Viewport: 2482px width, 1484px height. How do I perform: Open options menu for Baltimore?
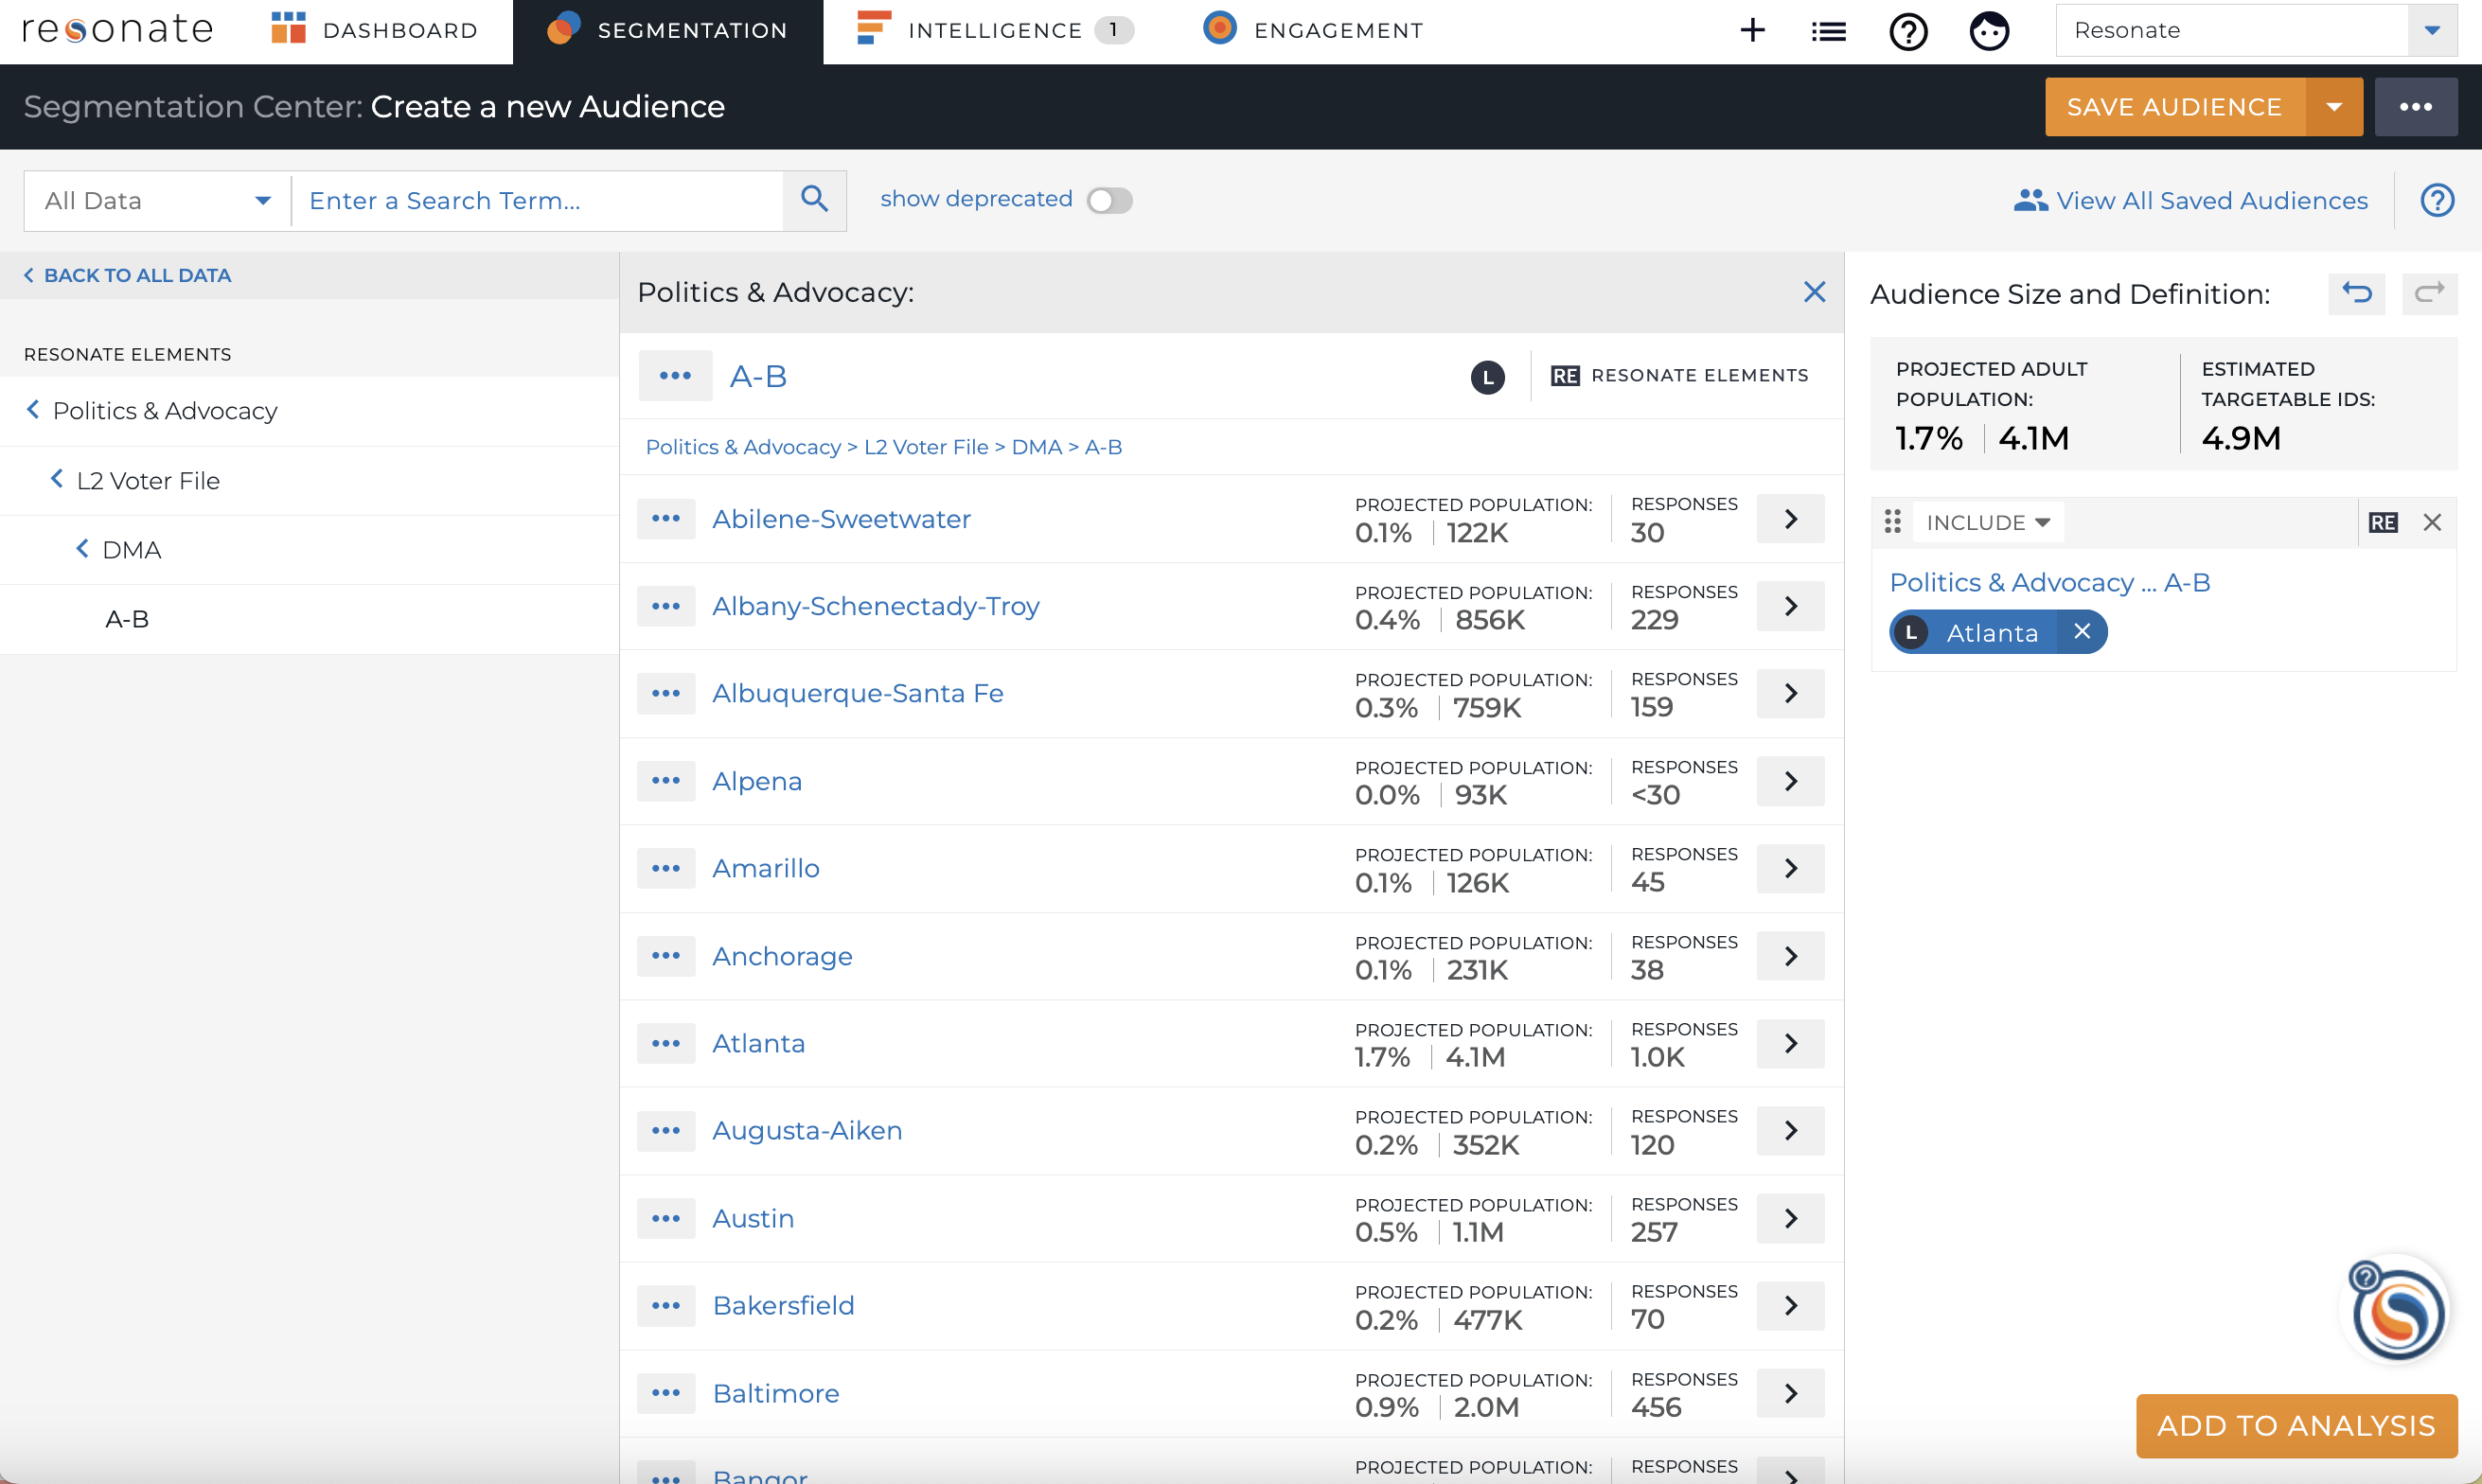pyautogui.click(x=666, y=1393)
